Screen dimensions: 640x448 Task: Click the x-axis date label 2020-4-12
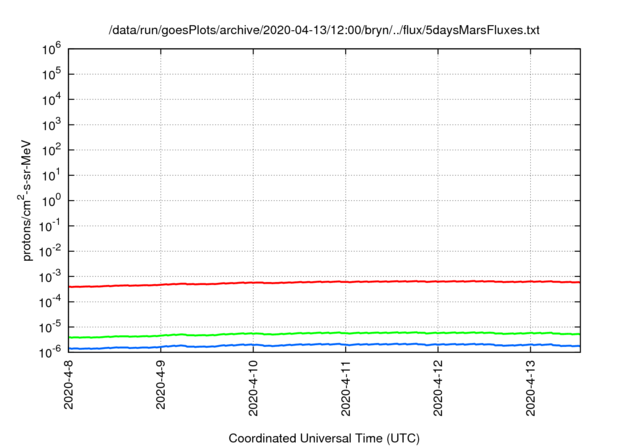pos(438,388)
